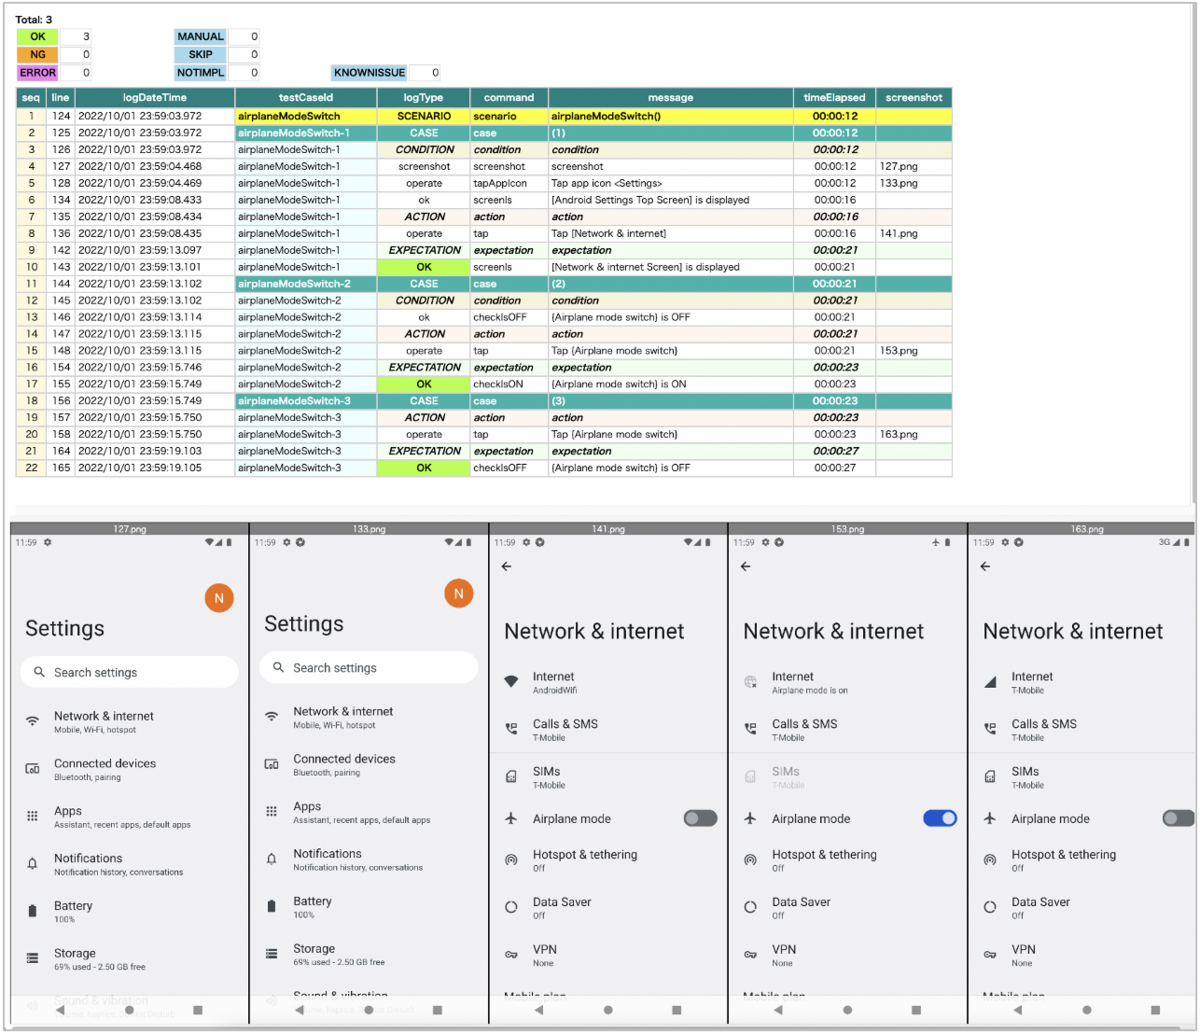Tap the Internet globe icon in 153.png
Image resolution: width=1200 pixels, height=1034 pixels.
pyautogui.click(x=750, y=682)
